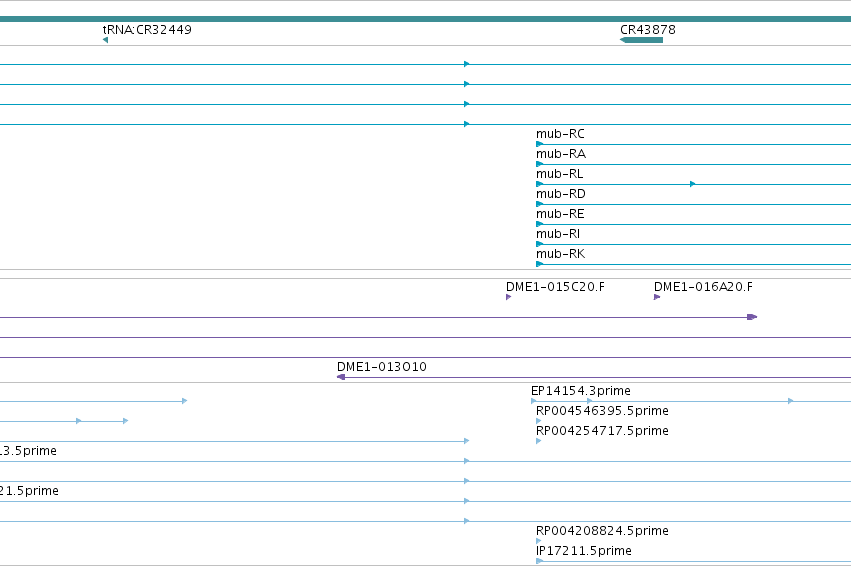This screenshot has width=851, height=566.
Task: Click the EP14154.3prime label
Action: 581,391
